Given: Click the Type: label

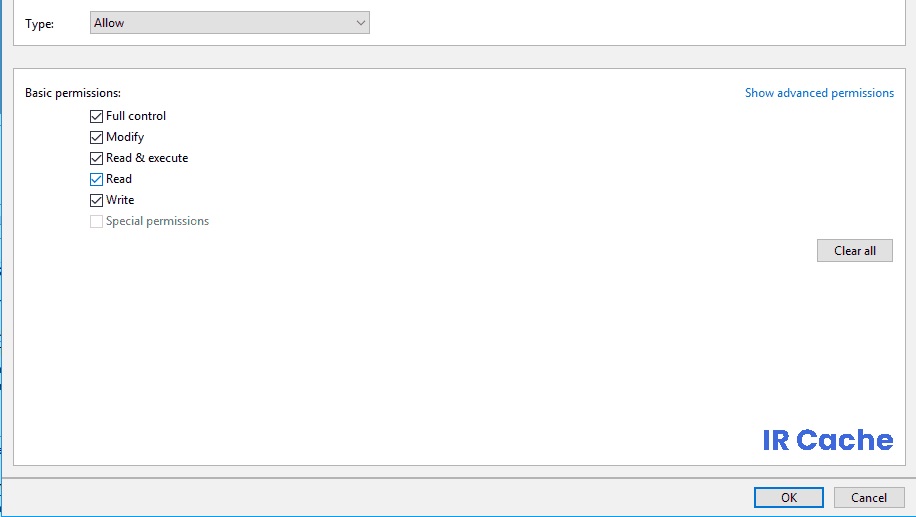Looking at the screenshot, I should pyautogui.click(x=40, y=24).
